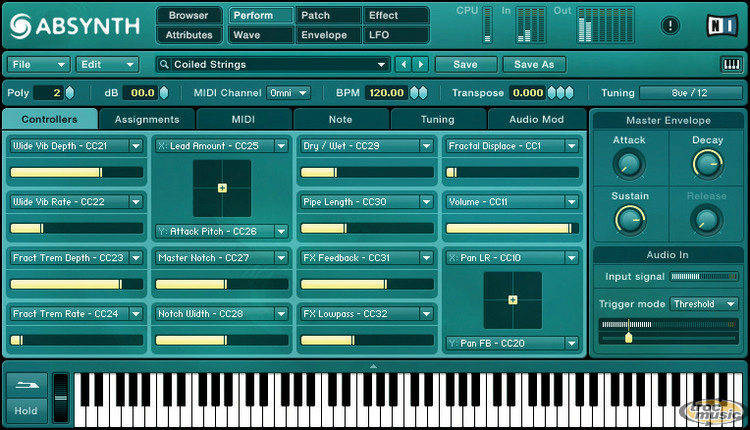The width and height of the screenshot is (750, 430).
Task: Select the MIDI tab
Action: [x=244, y=119]
